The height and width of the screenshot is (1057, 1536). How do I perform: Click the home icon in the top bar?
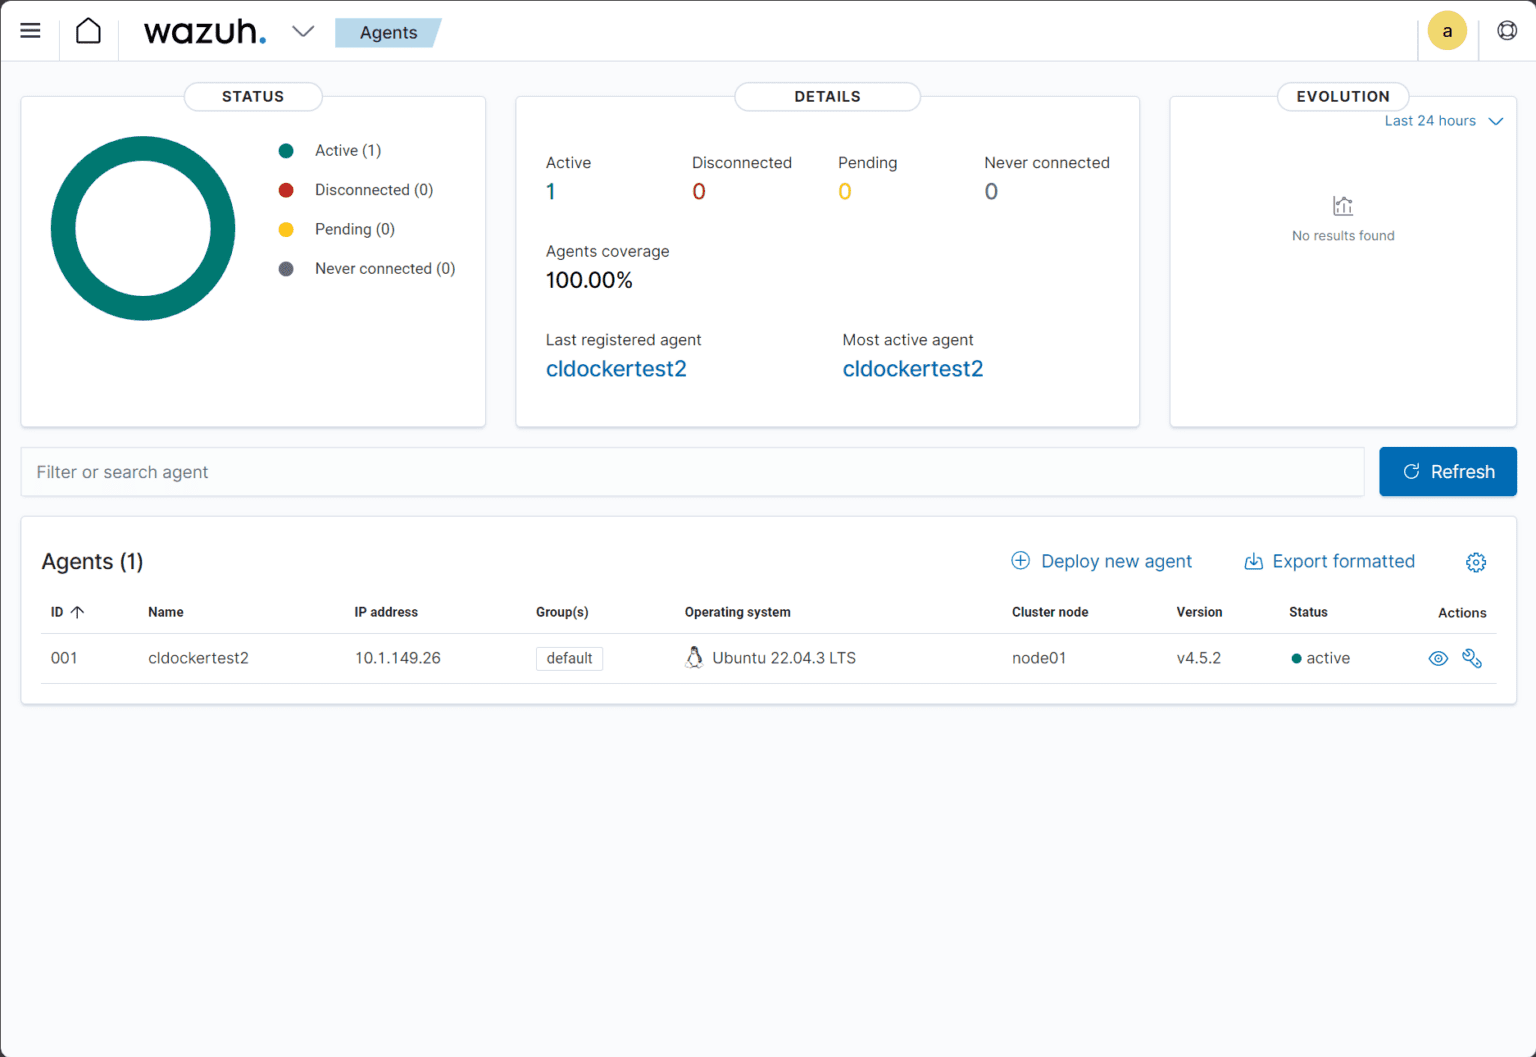tap(88, 30)
